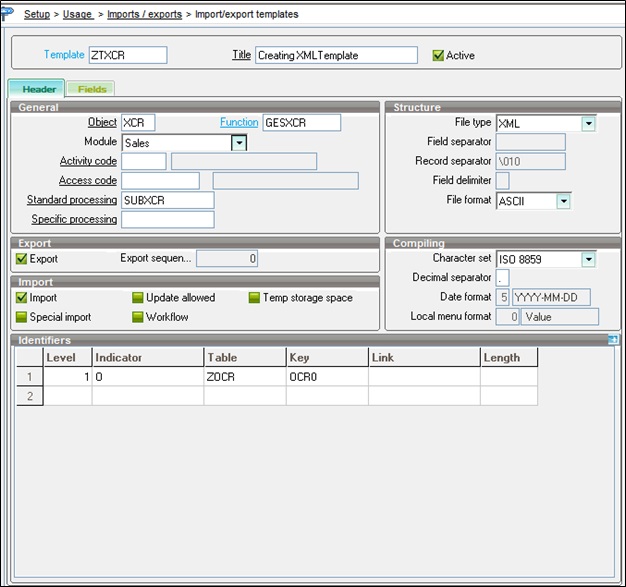
Task: Click the YYYY-MM-DD date format text
Action: click(x=551, y=297)
